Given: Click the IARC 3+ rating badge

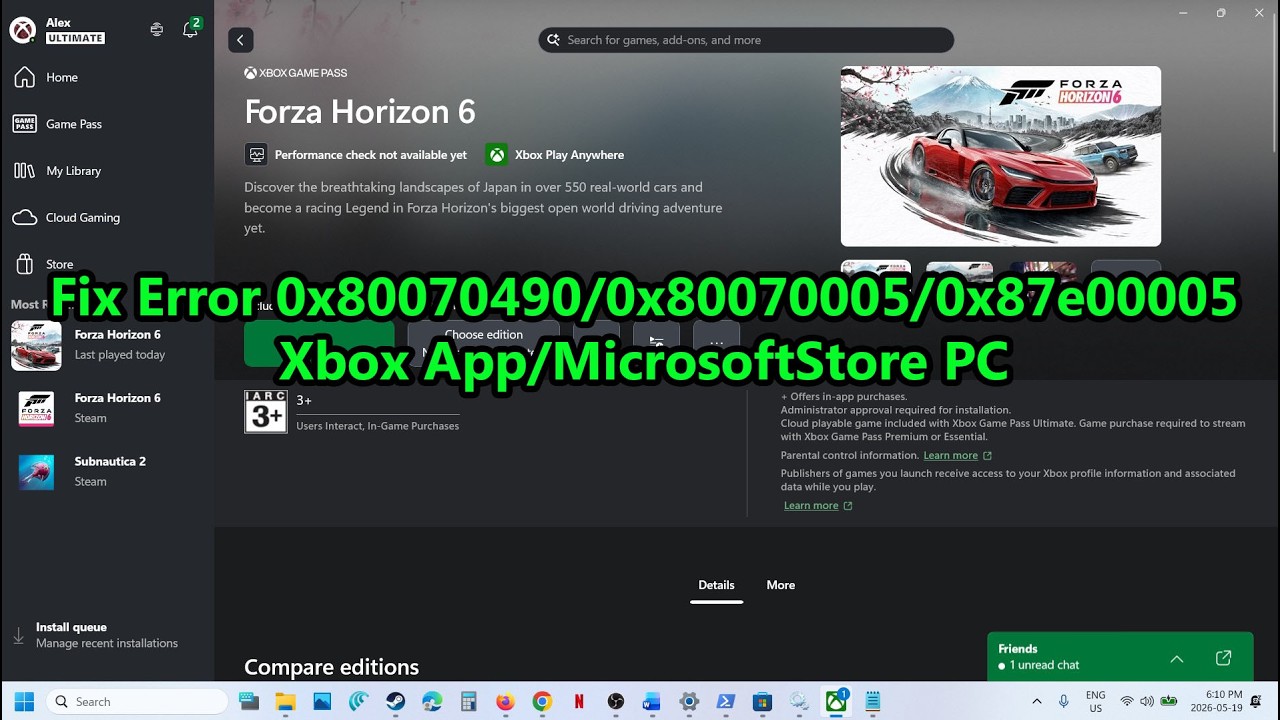Looking at the screenshot, I should click(x=266, y=411).
